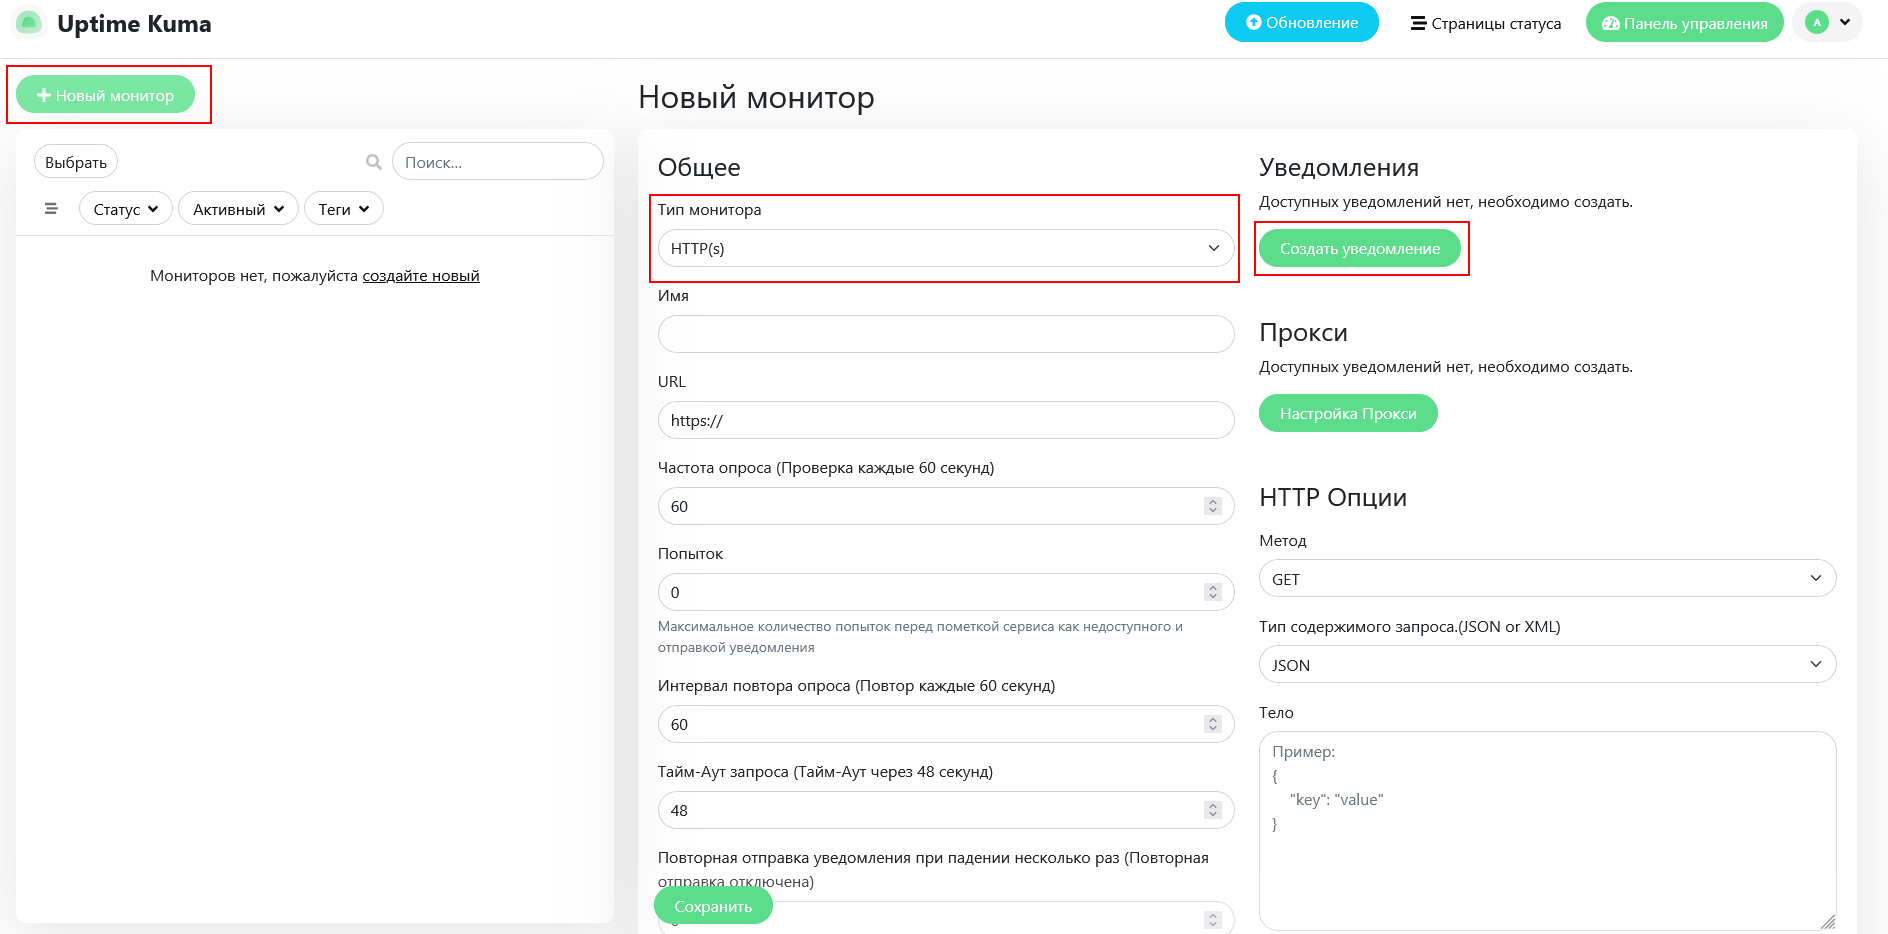Click the Uptime Kuma logo icon
This screenshot has width=1888, height=934.
pos(29,23)
